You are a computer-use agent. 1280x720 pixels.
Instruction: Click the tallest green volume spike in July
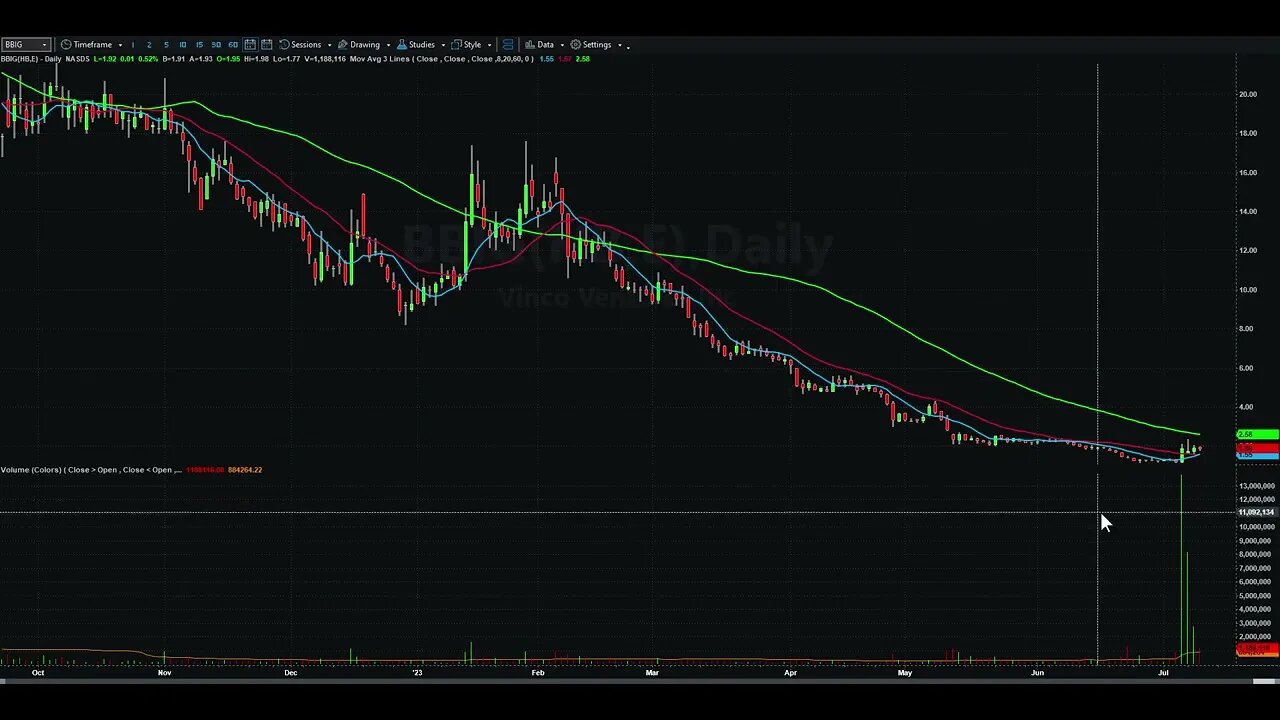[1181, 568]
